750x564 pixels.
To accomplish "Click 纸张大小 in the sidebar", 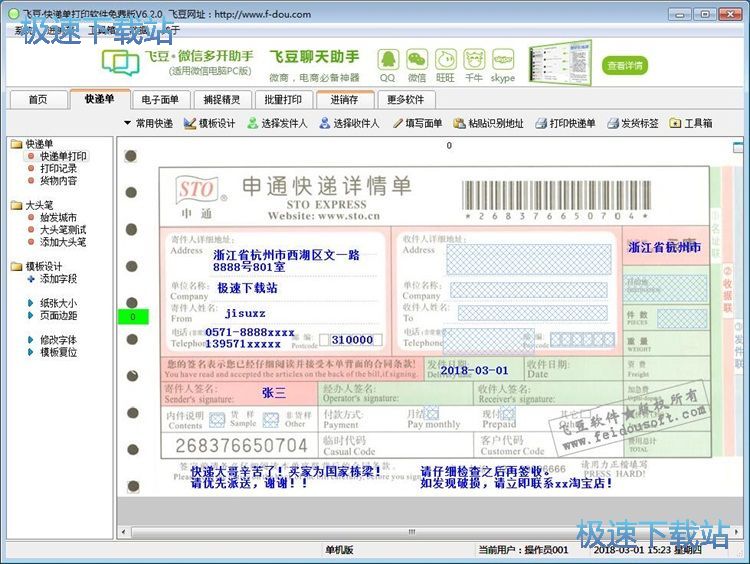I will coord(58,303).
